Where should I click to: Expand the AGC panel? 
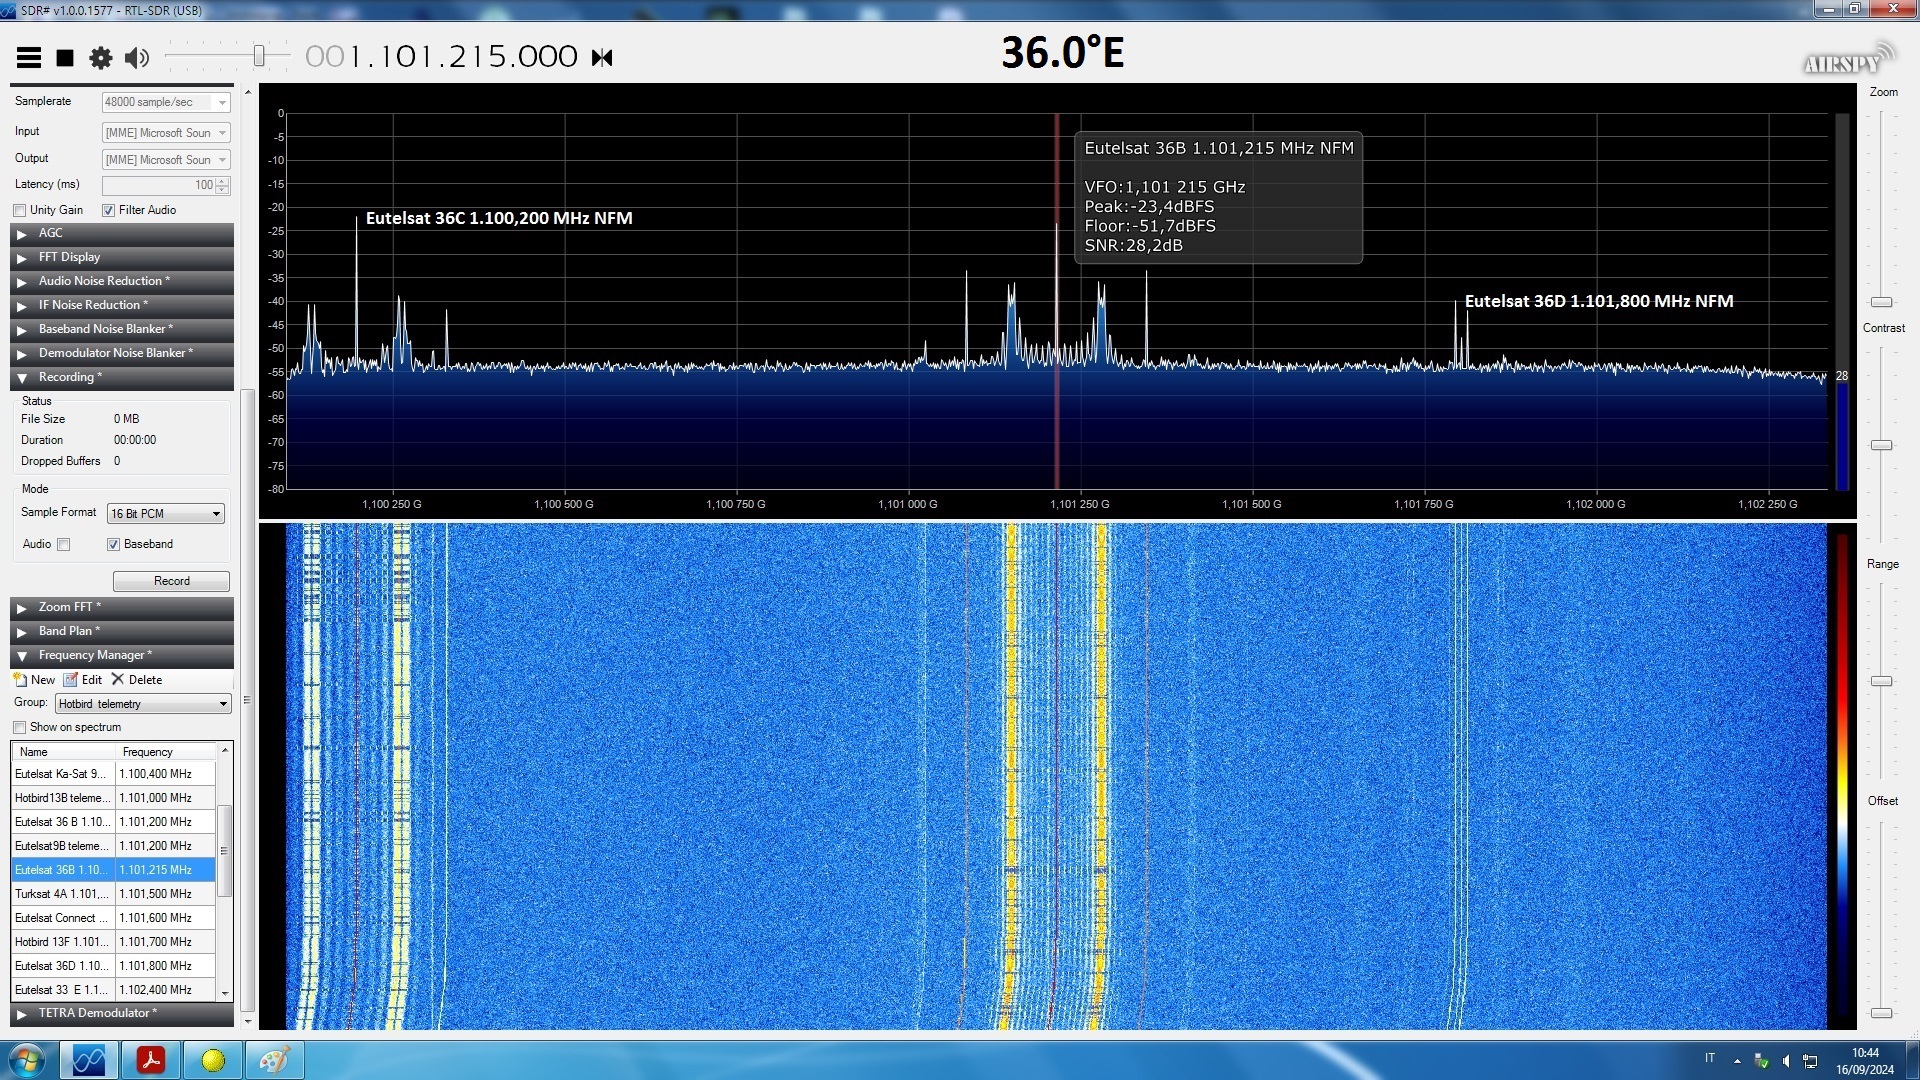point(122,233)
